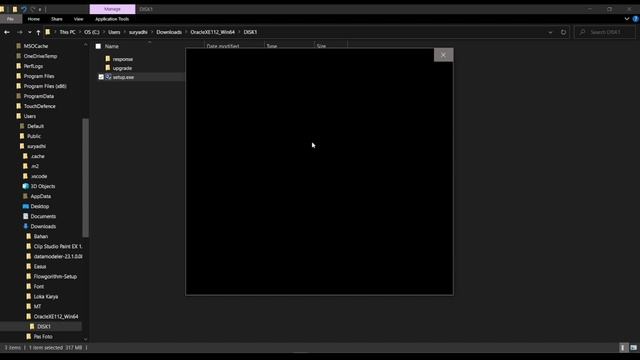Open ProgramData in the navigation tree
This screenshot has height=360, width=640.
[x=38, y=96]
